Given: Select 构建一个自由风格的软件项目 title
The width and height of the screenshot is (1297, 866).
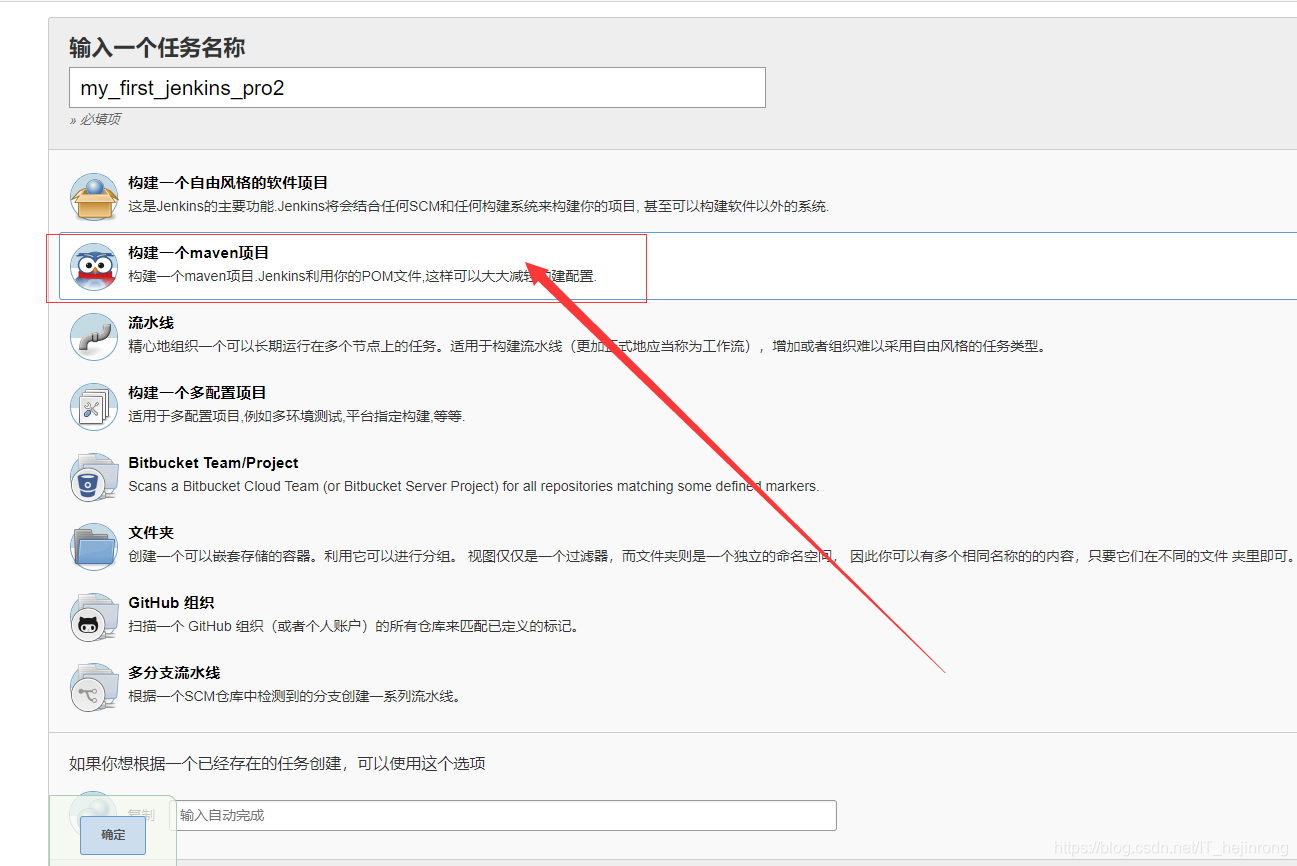Looking at the screenshot, I should (228, 183).
